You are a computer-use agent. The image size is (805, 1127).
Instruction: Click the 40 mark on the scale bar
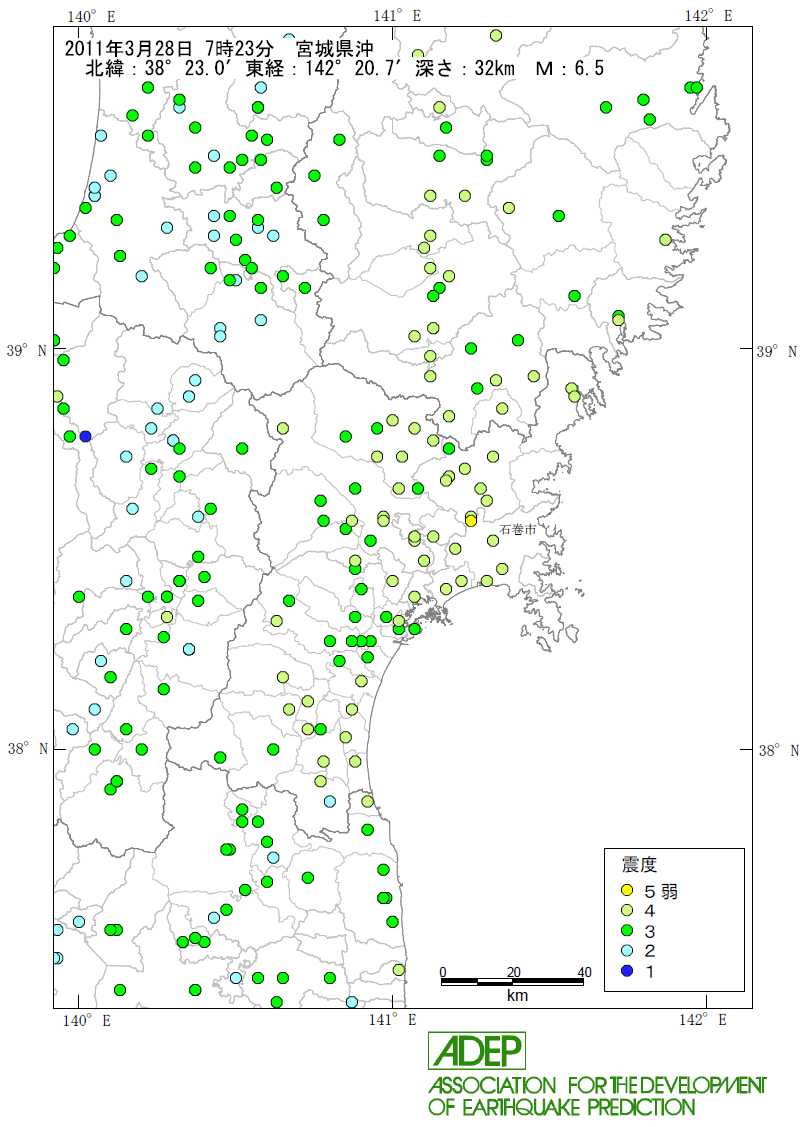[584, 972]
